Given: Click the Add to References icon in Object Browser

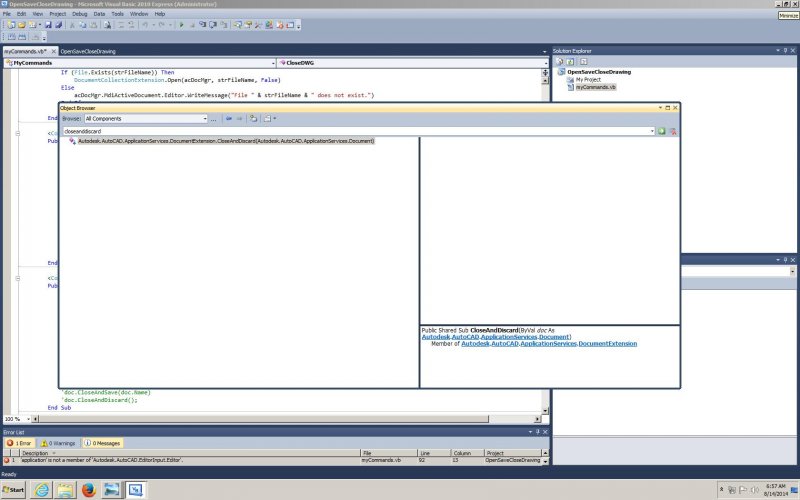Looking at the screenshot, I should pos(253,118).
